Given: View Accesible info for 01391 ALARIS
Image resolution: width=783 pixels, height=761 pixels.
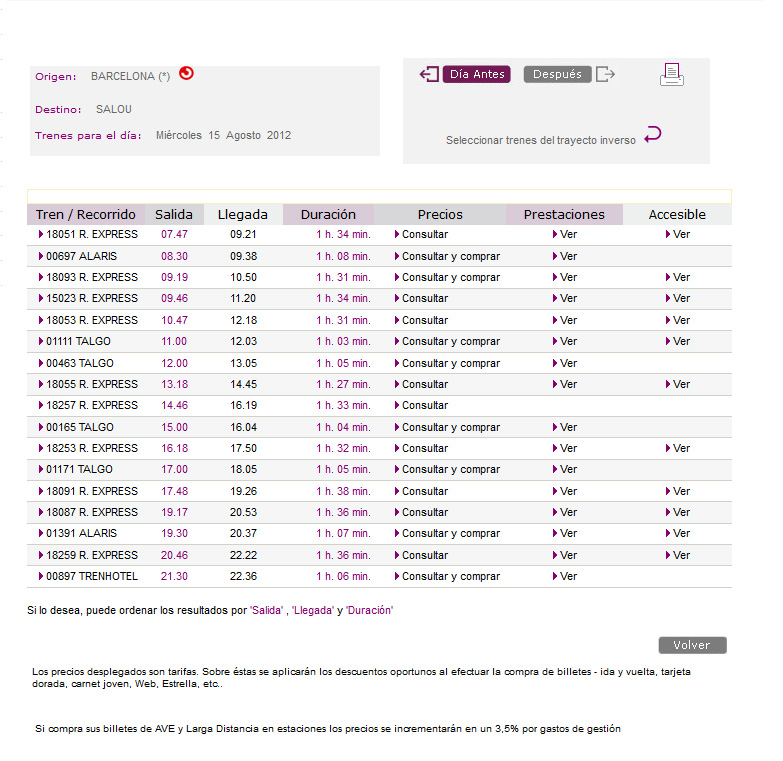Looking at the screenshot, I should [x=678, y=533].
